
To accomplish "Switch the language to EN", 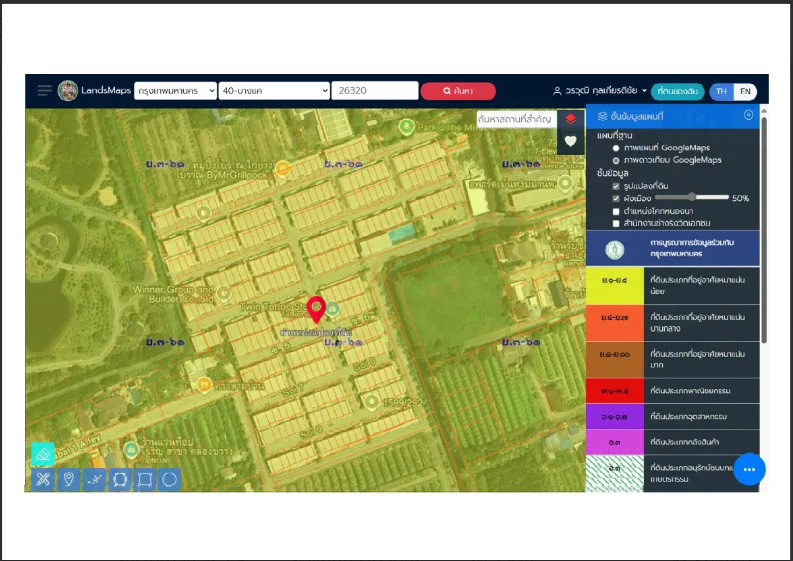I will pos(745,92).
